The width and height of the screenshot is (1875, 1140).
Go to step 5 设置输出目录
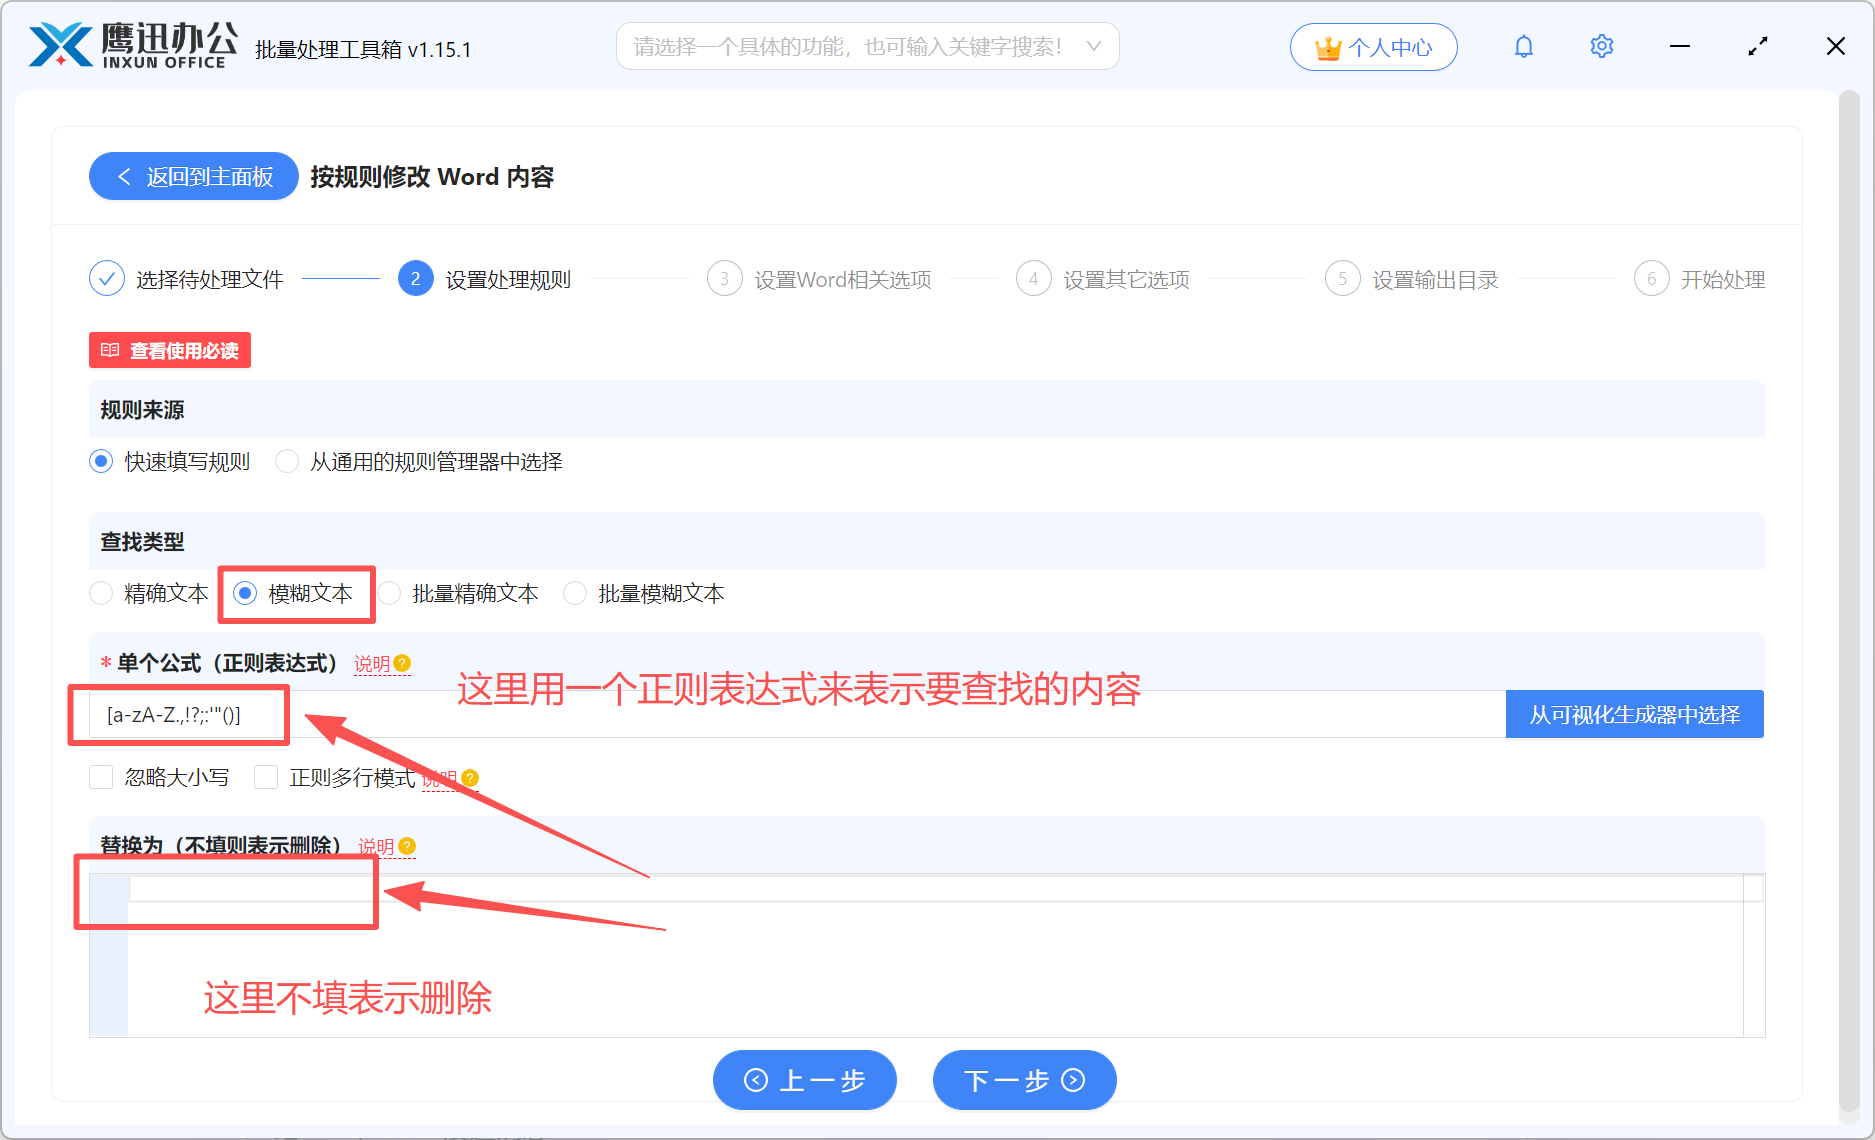click(x=1412, y=279)
